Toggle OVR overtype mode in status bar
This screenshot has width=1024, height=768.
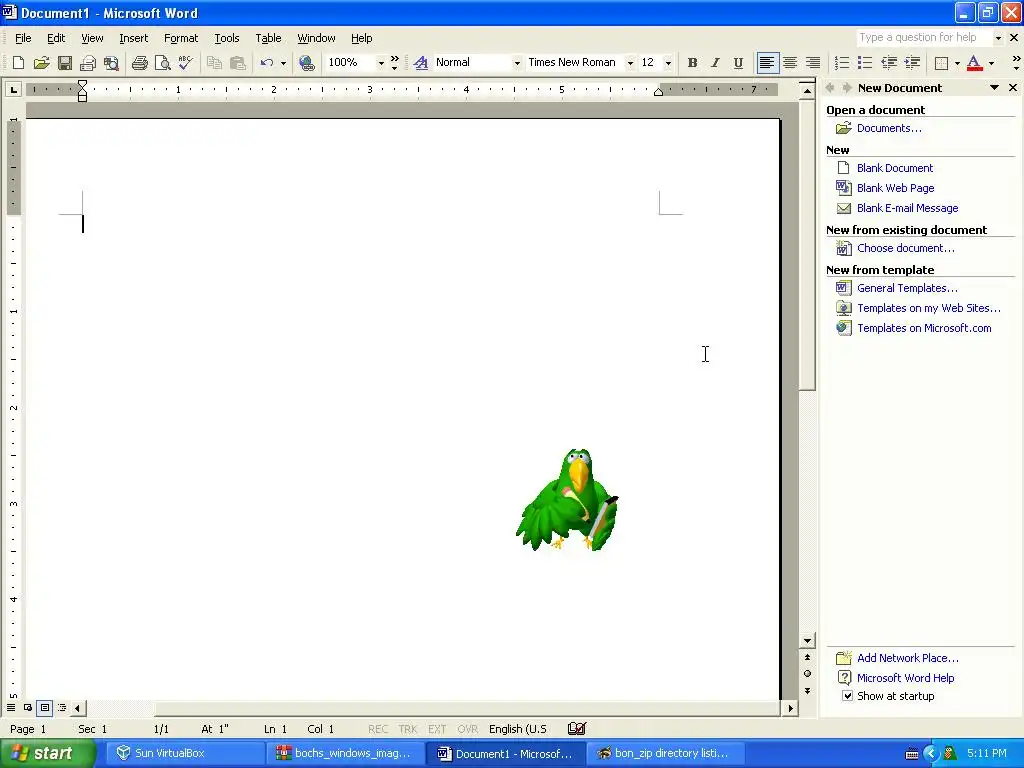[x=467, y=729]
